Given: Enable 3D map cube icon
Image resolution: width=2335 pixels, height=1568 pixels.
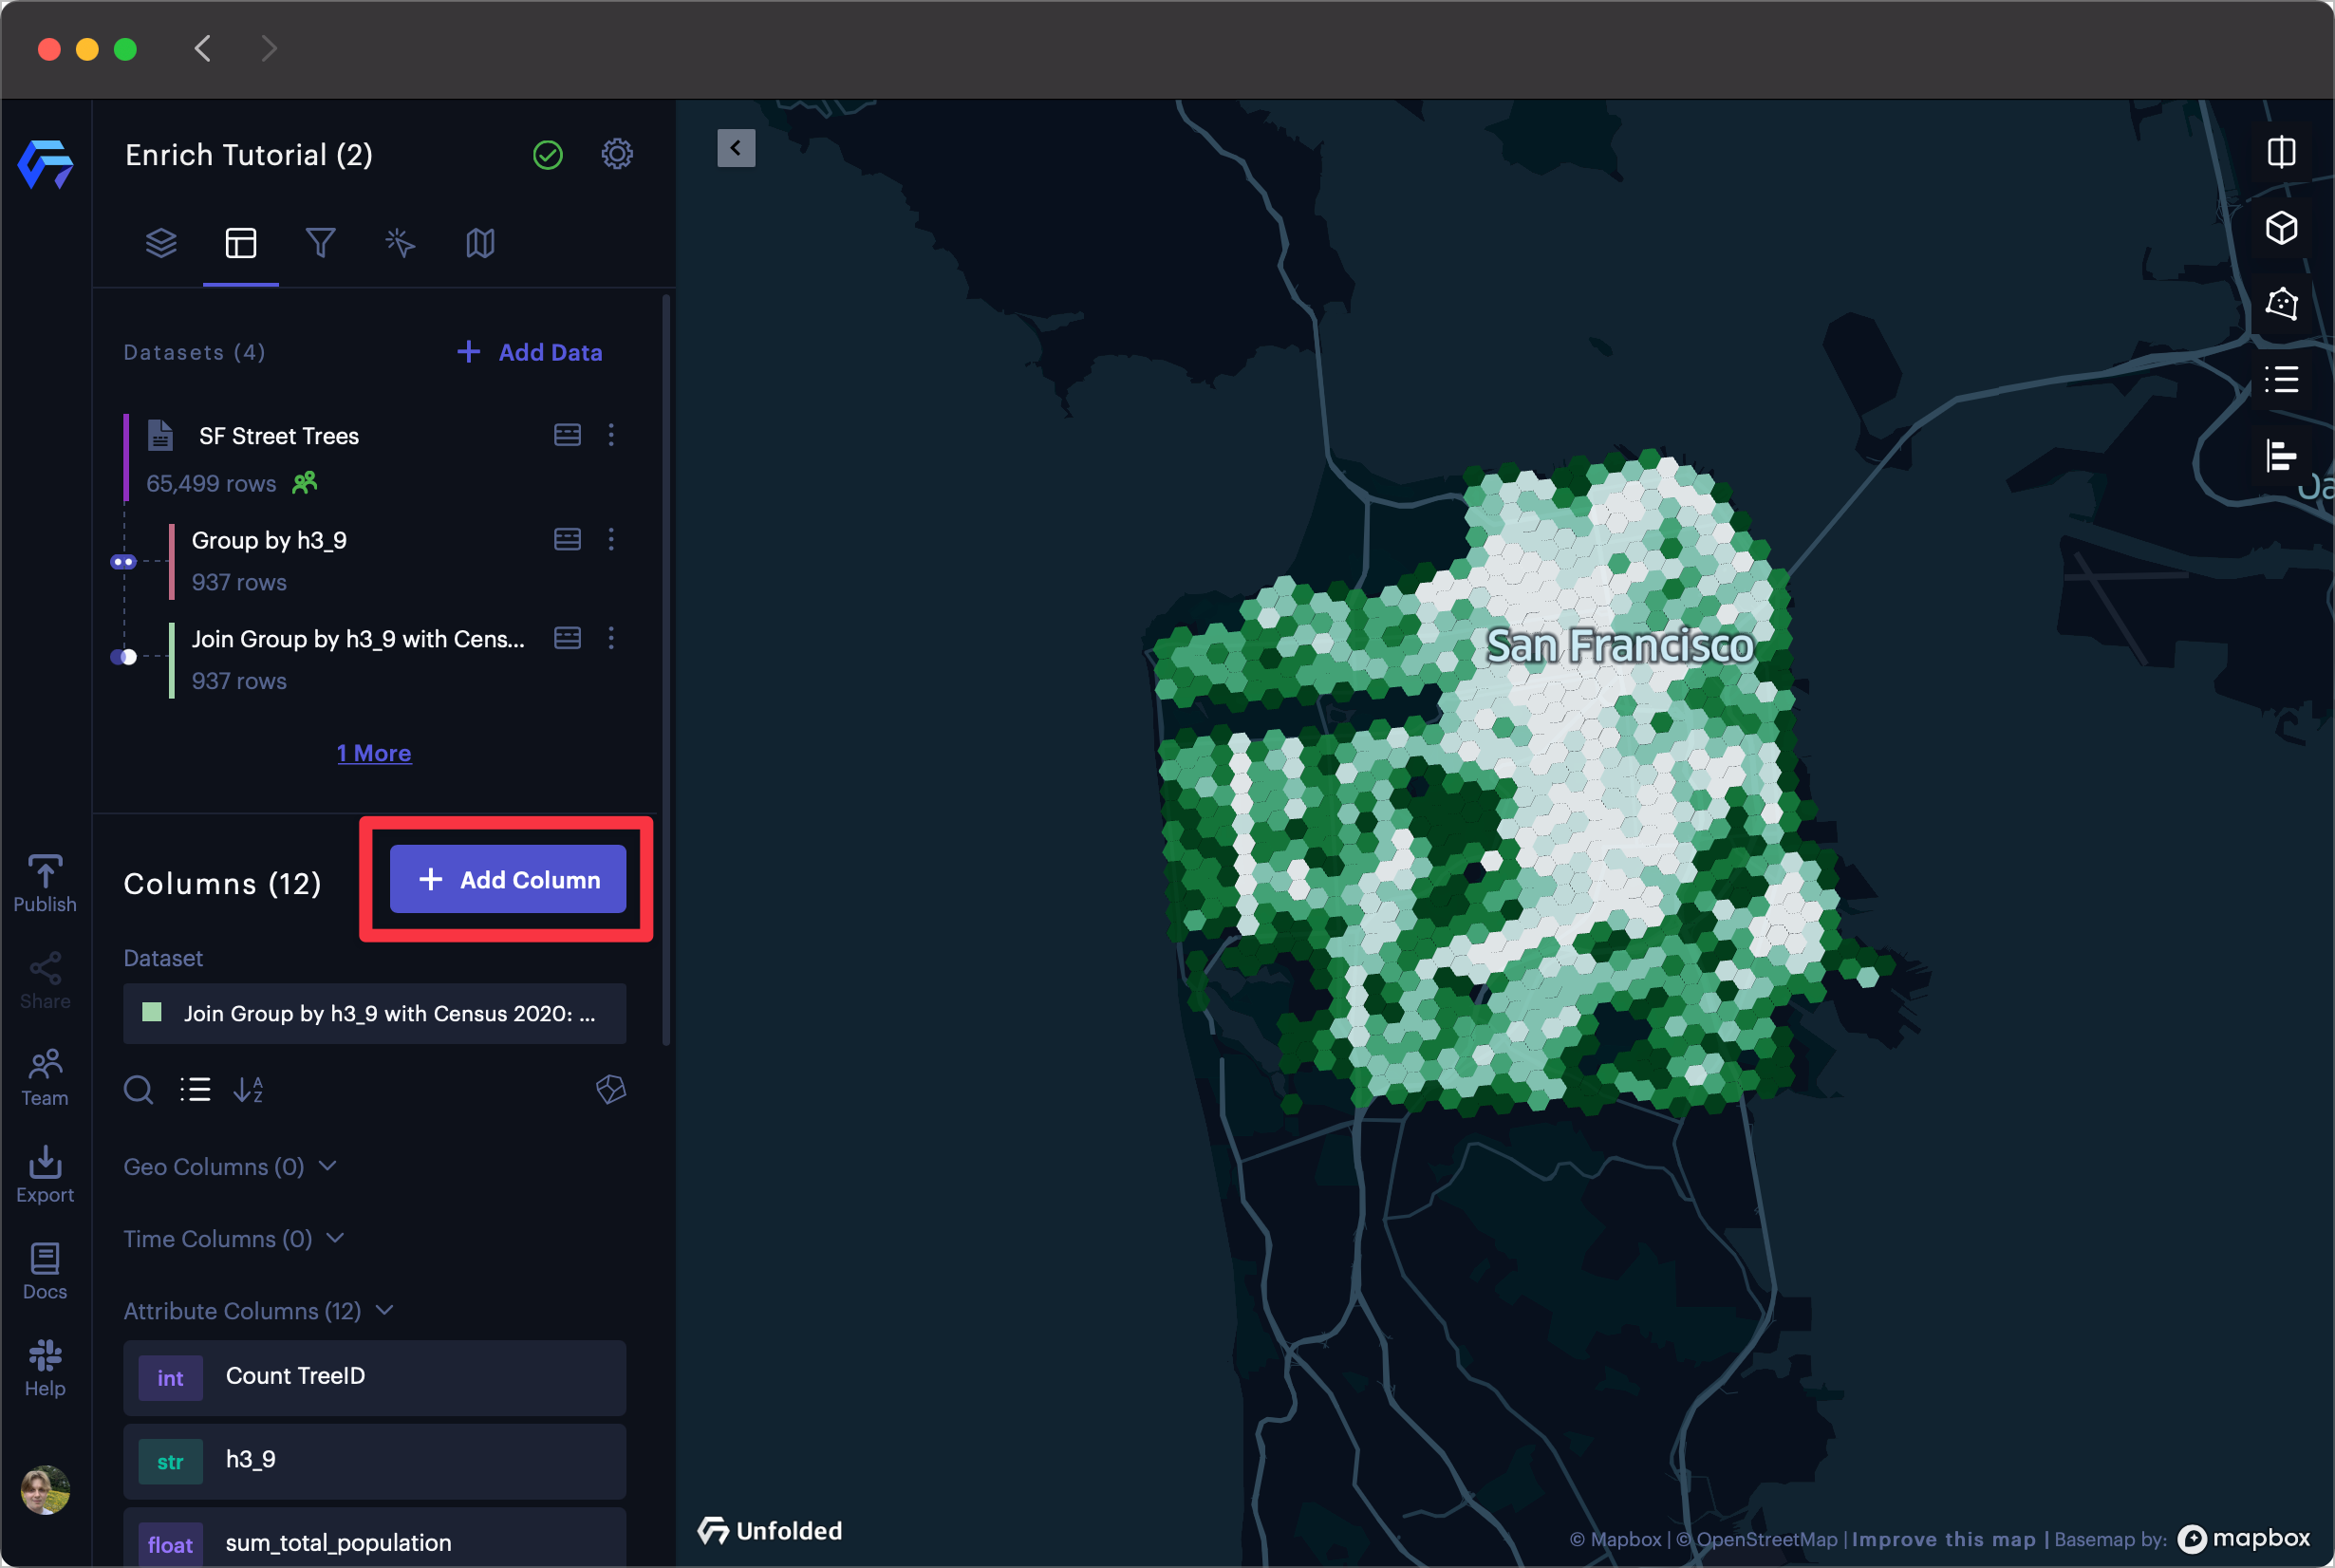Looking at the screenshot, I should pos(2281,228).
